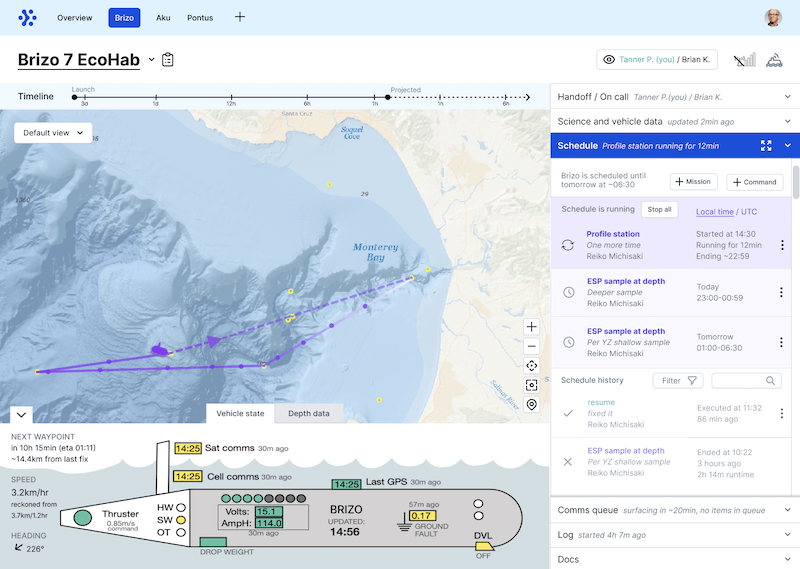This screenshot has height=569, width=800.
Task: Open the Profile station mission link
Action: click(613, 234)
